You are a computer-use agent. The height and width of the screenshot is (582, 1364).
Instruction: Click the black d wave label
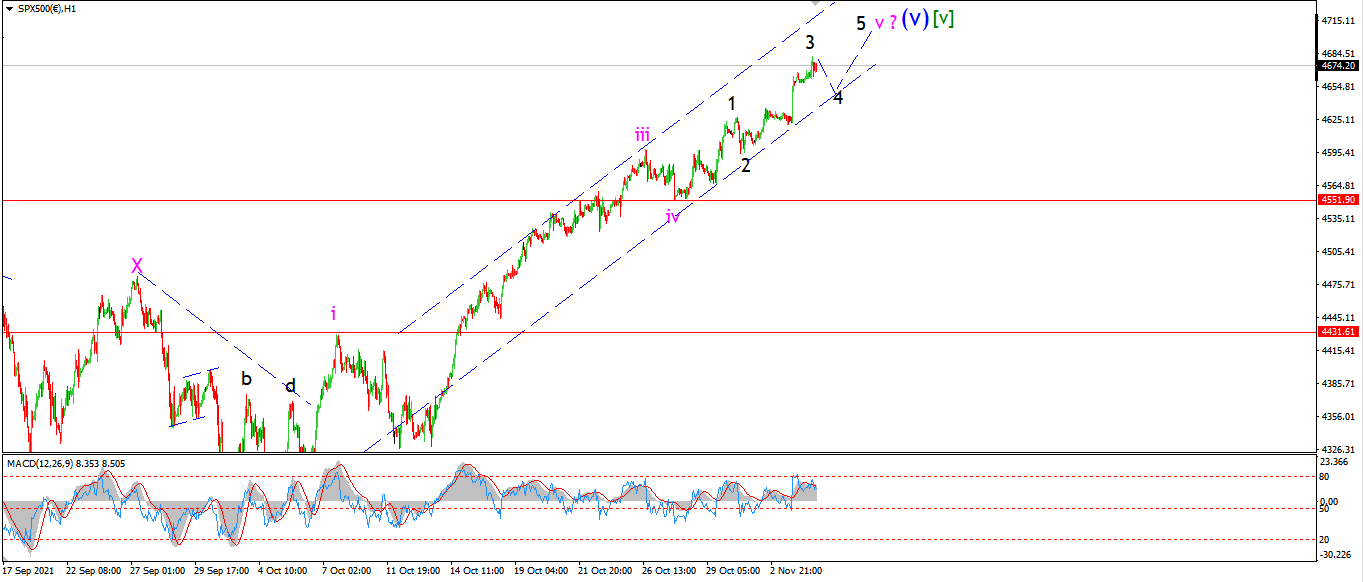290,386
